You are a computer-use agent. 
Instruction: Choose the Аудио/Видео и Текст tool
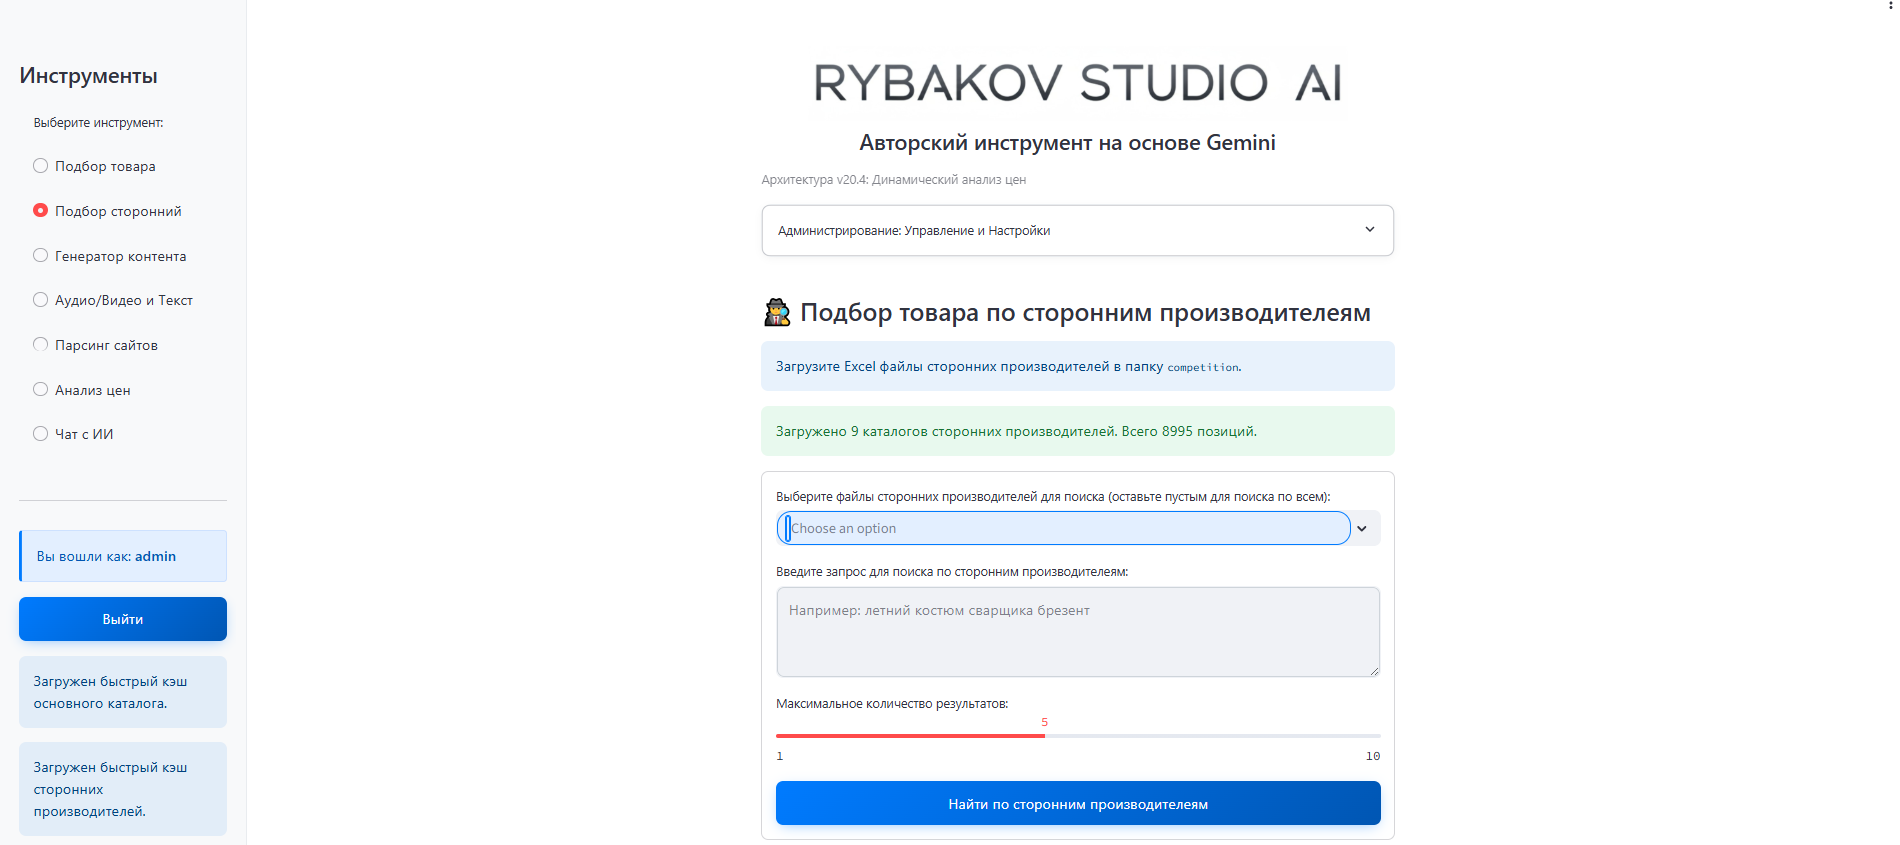41,300
